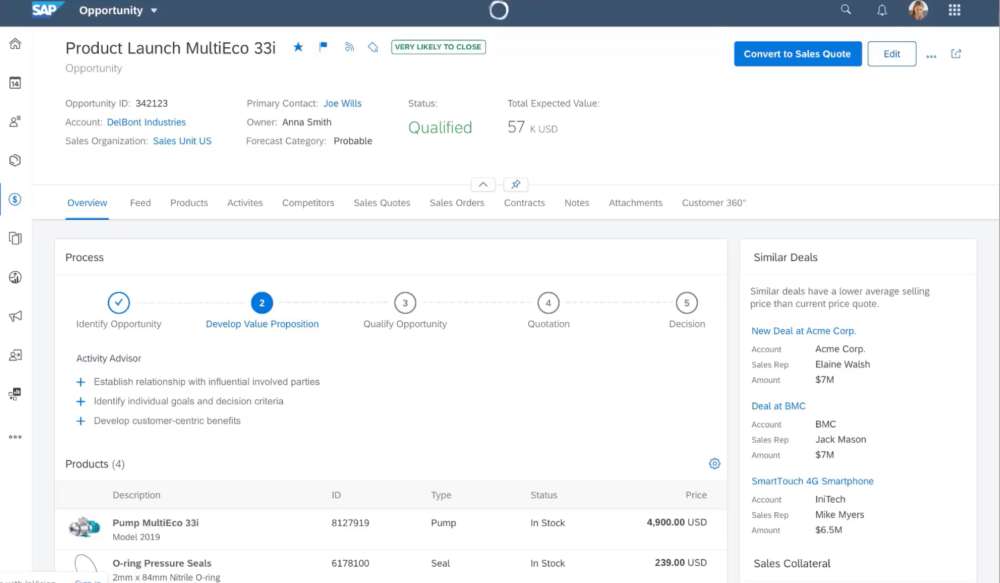Expand 'Identify individual goals and decision criteria'
This screenshot has height=583, width=1000.
point(80,401)
